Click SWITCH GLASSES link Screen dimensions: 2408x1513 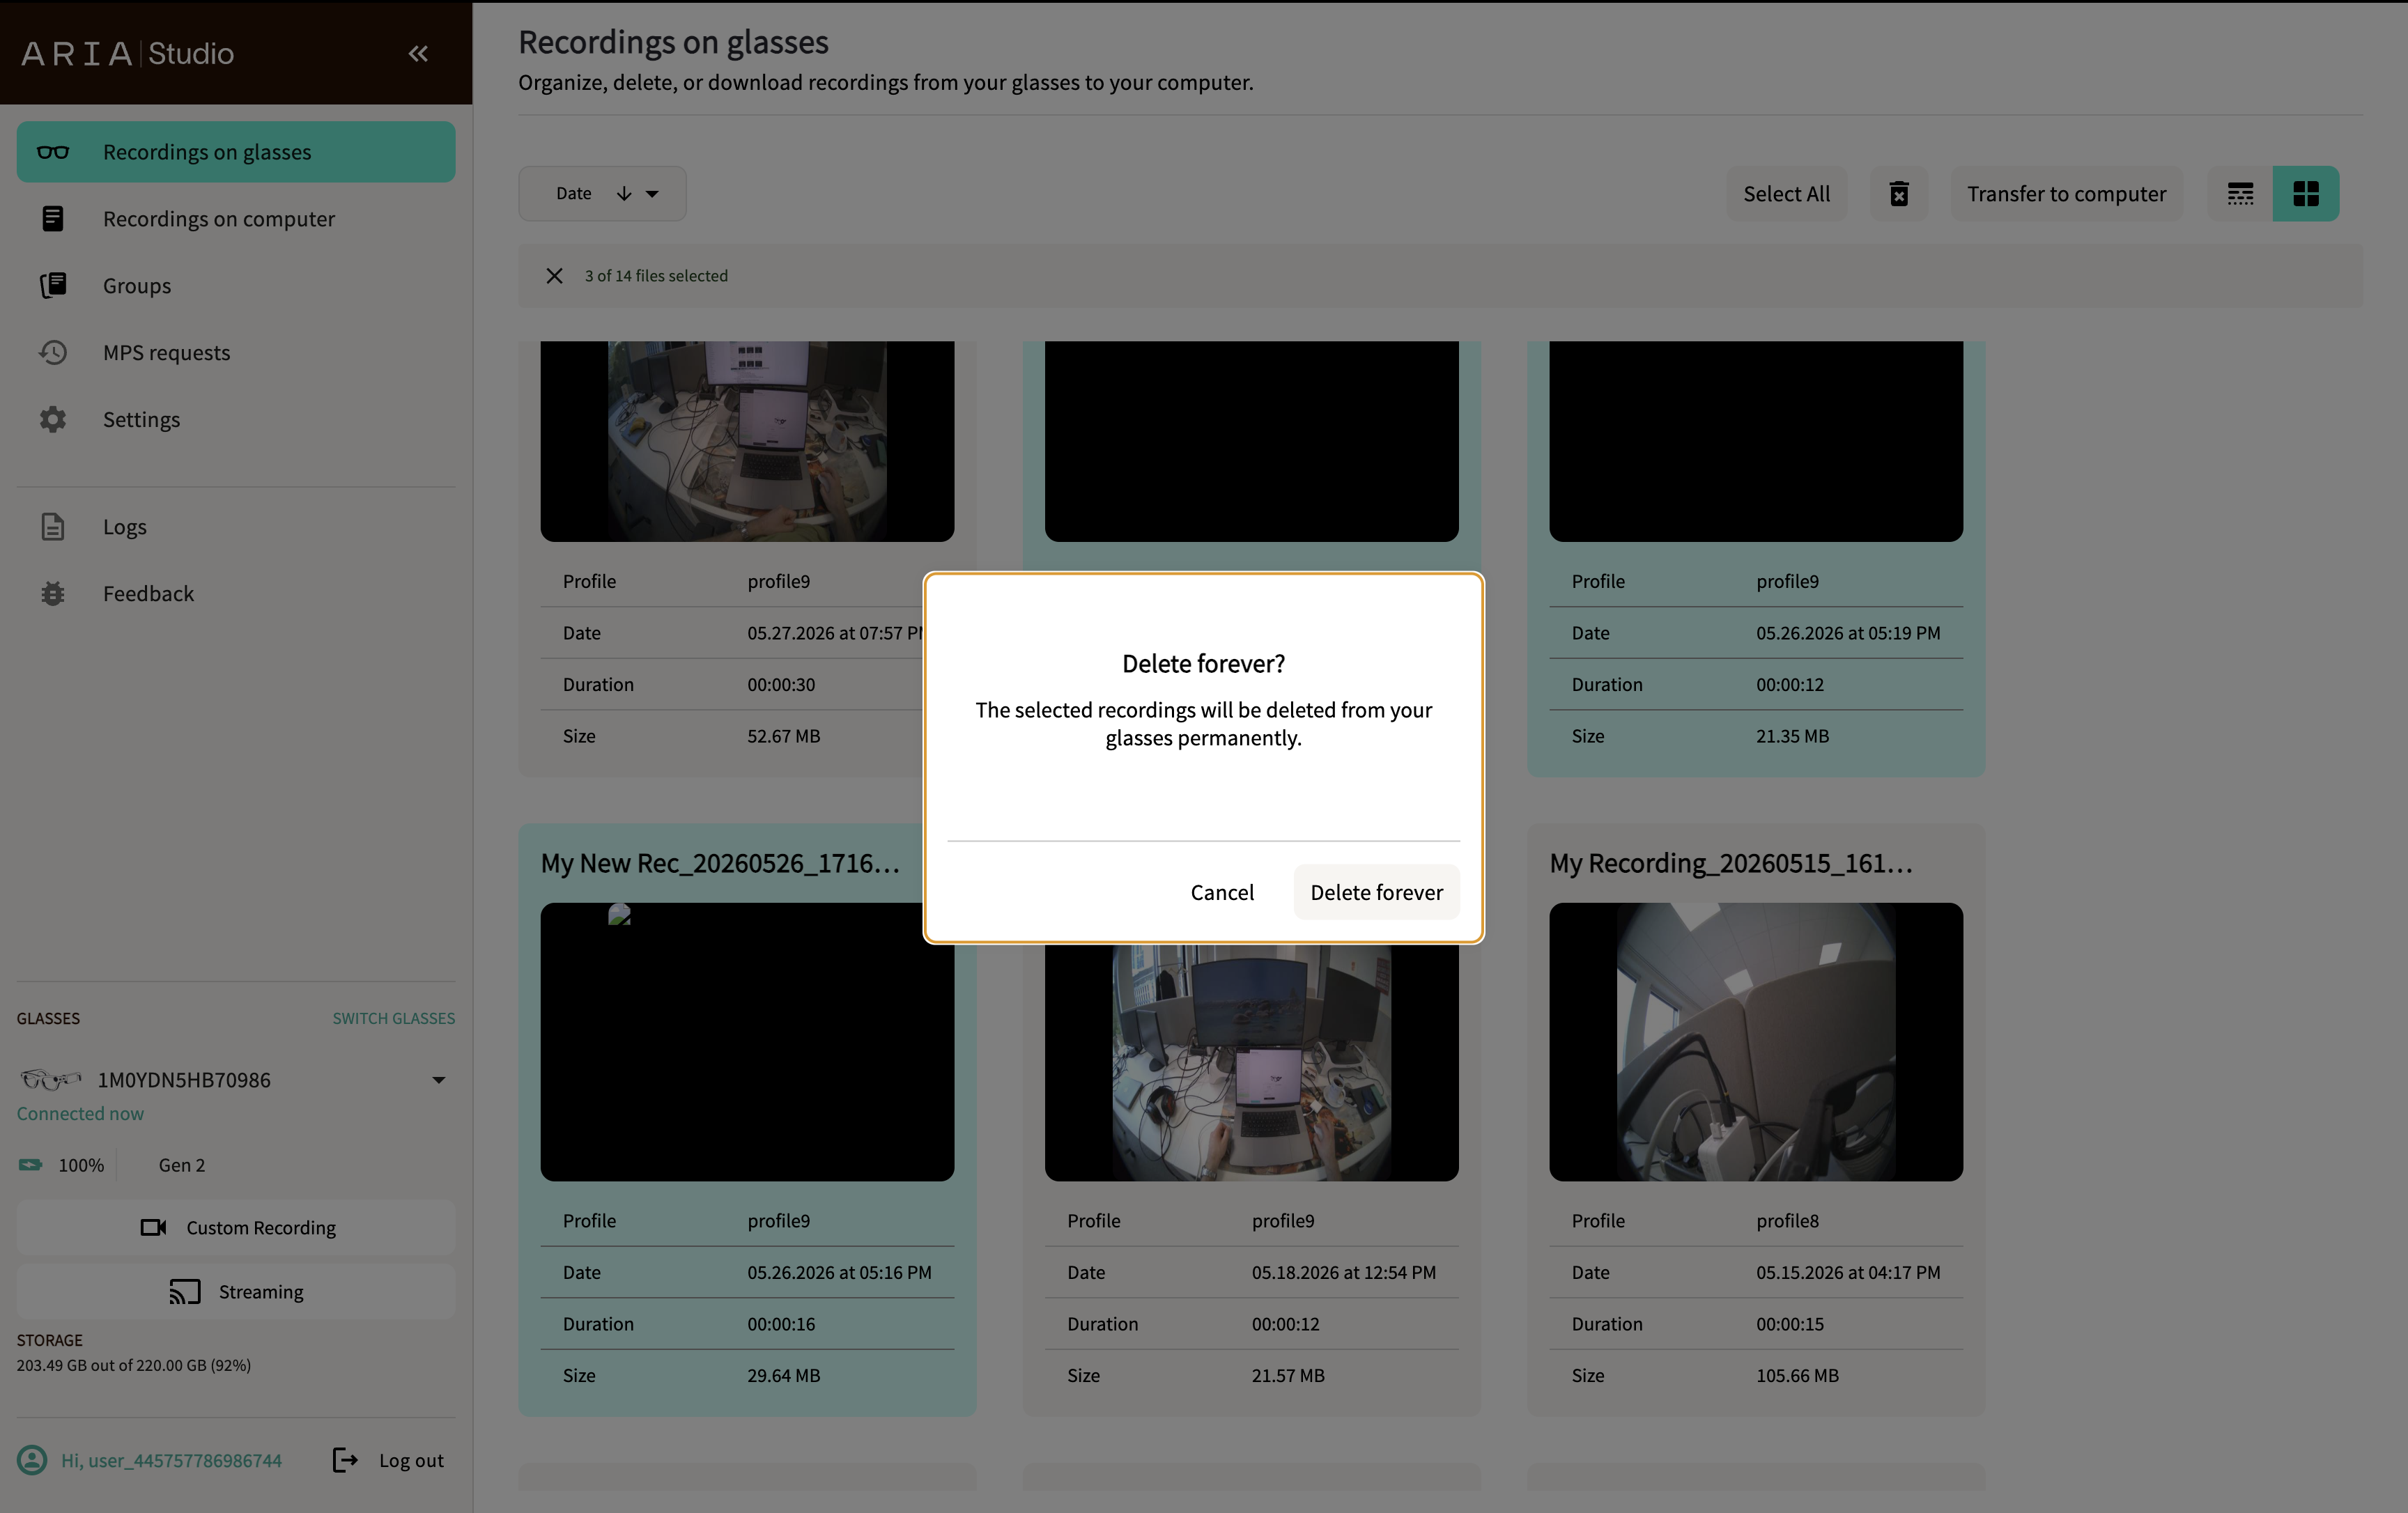point(394,1018)
